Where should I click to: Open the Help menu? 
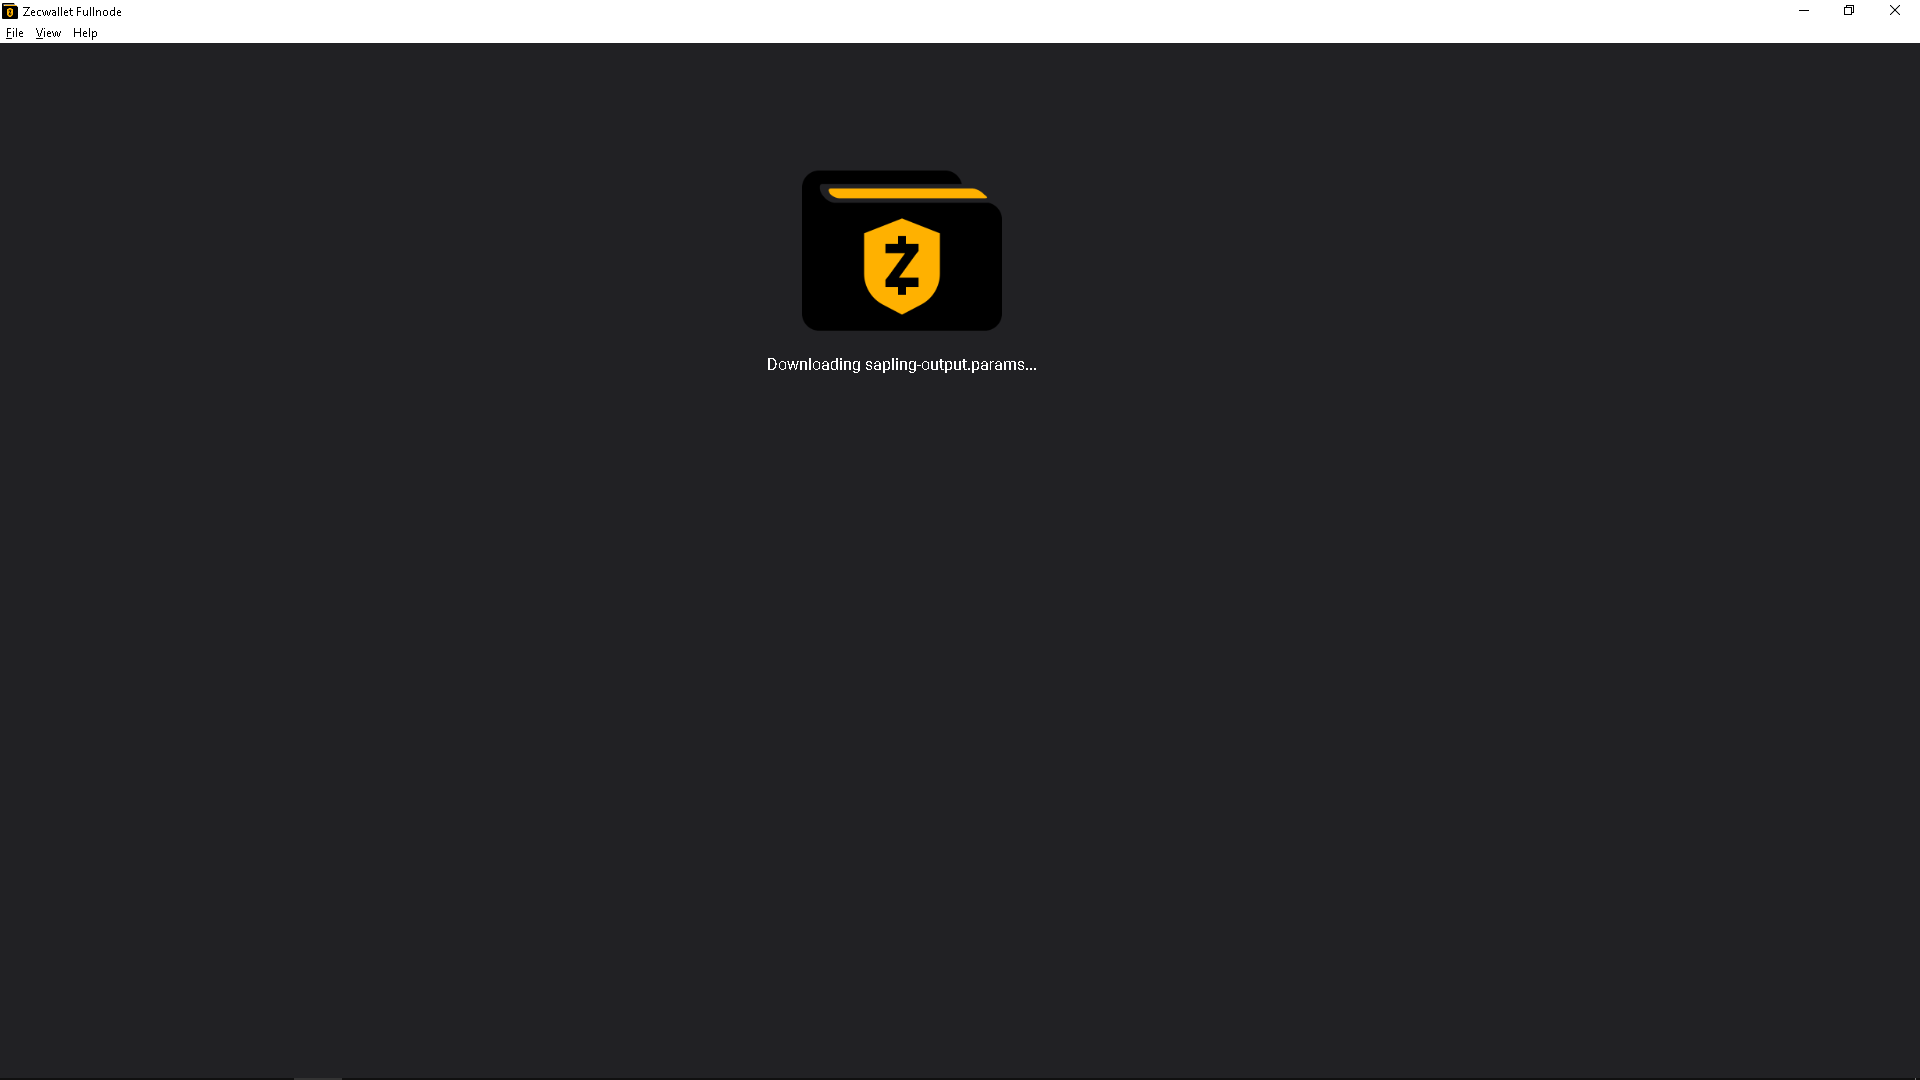click(x=85, y=33)
